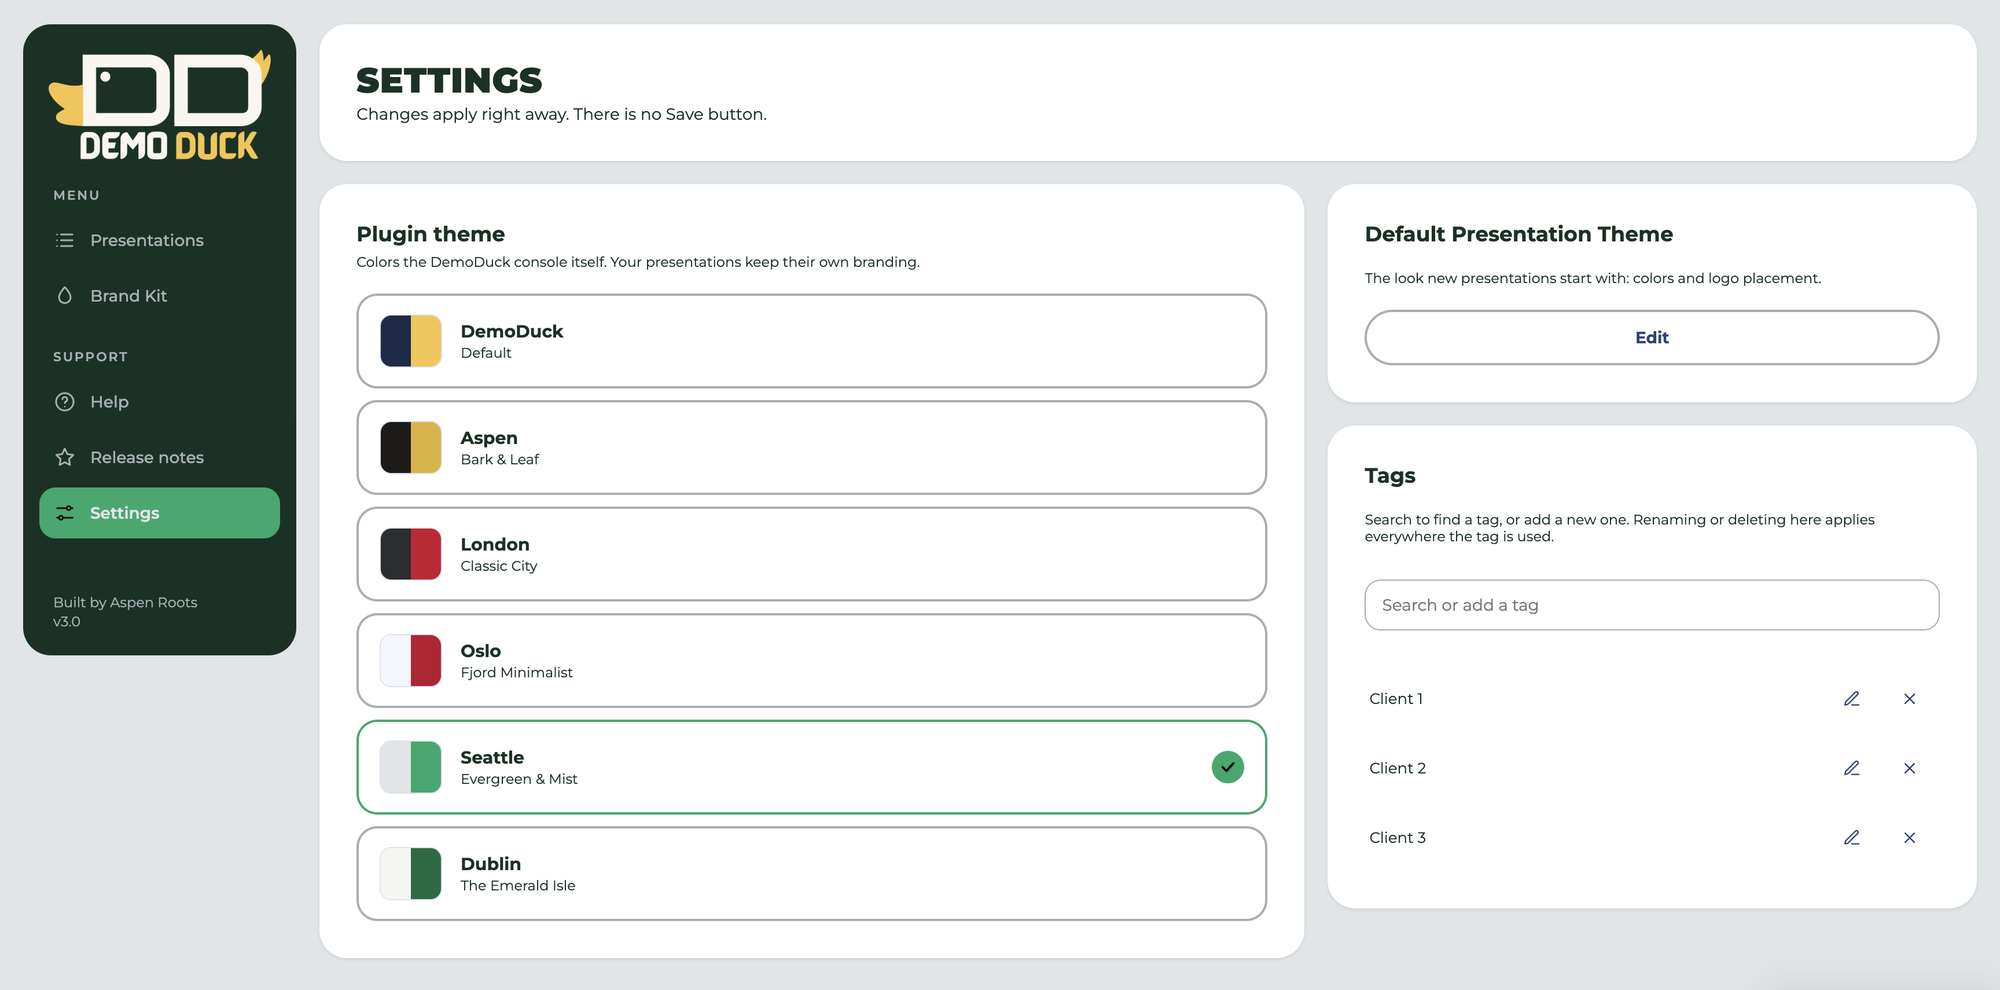Click the Presentations list icon
2000x990 pixels.
[x=65, y=240]
